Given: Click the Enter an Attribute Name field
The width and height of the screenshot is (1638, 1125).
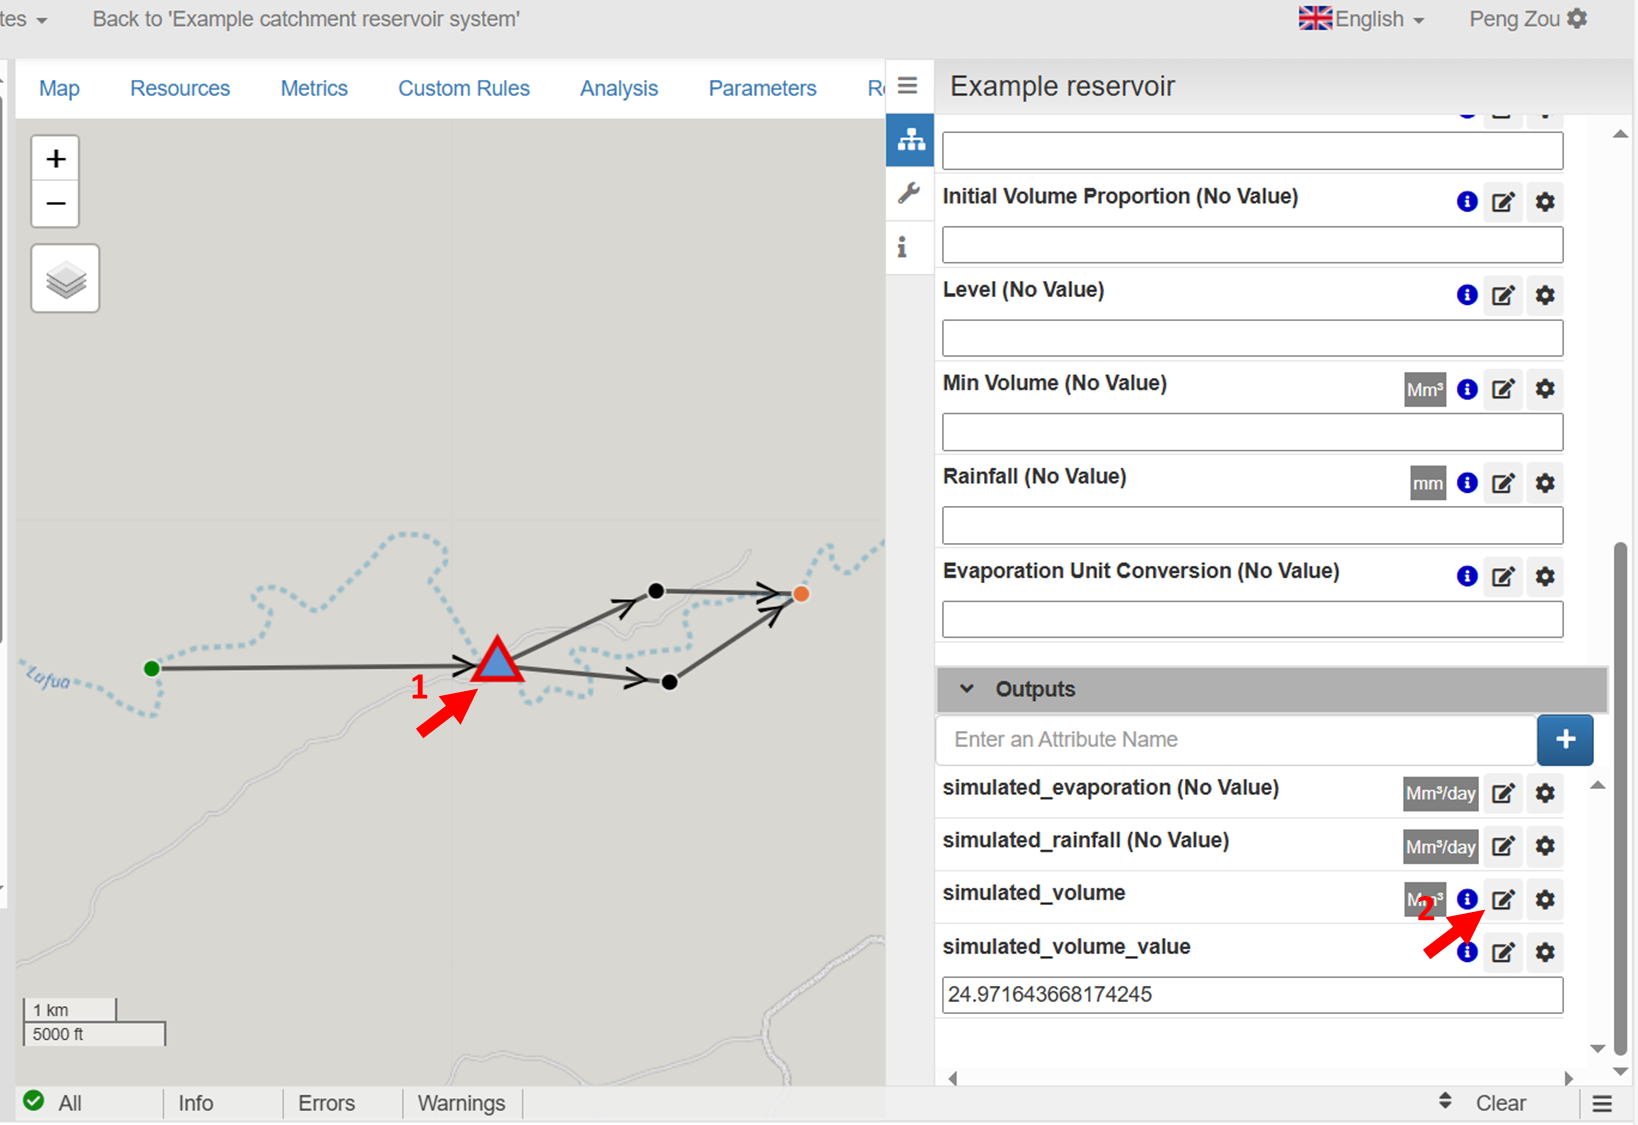Looking at the screenshot, I should click(1235, 740).
